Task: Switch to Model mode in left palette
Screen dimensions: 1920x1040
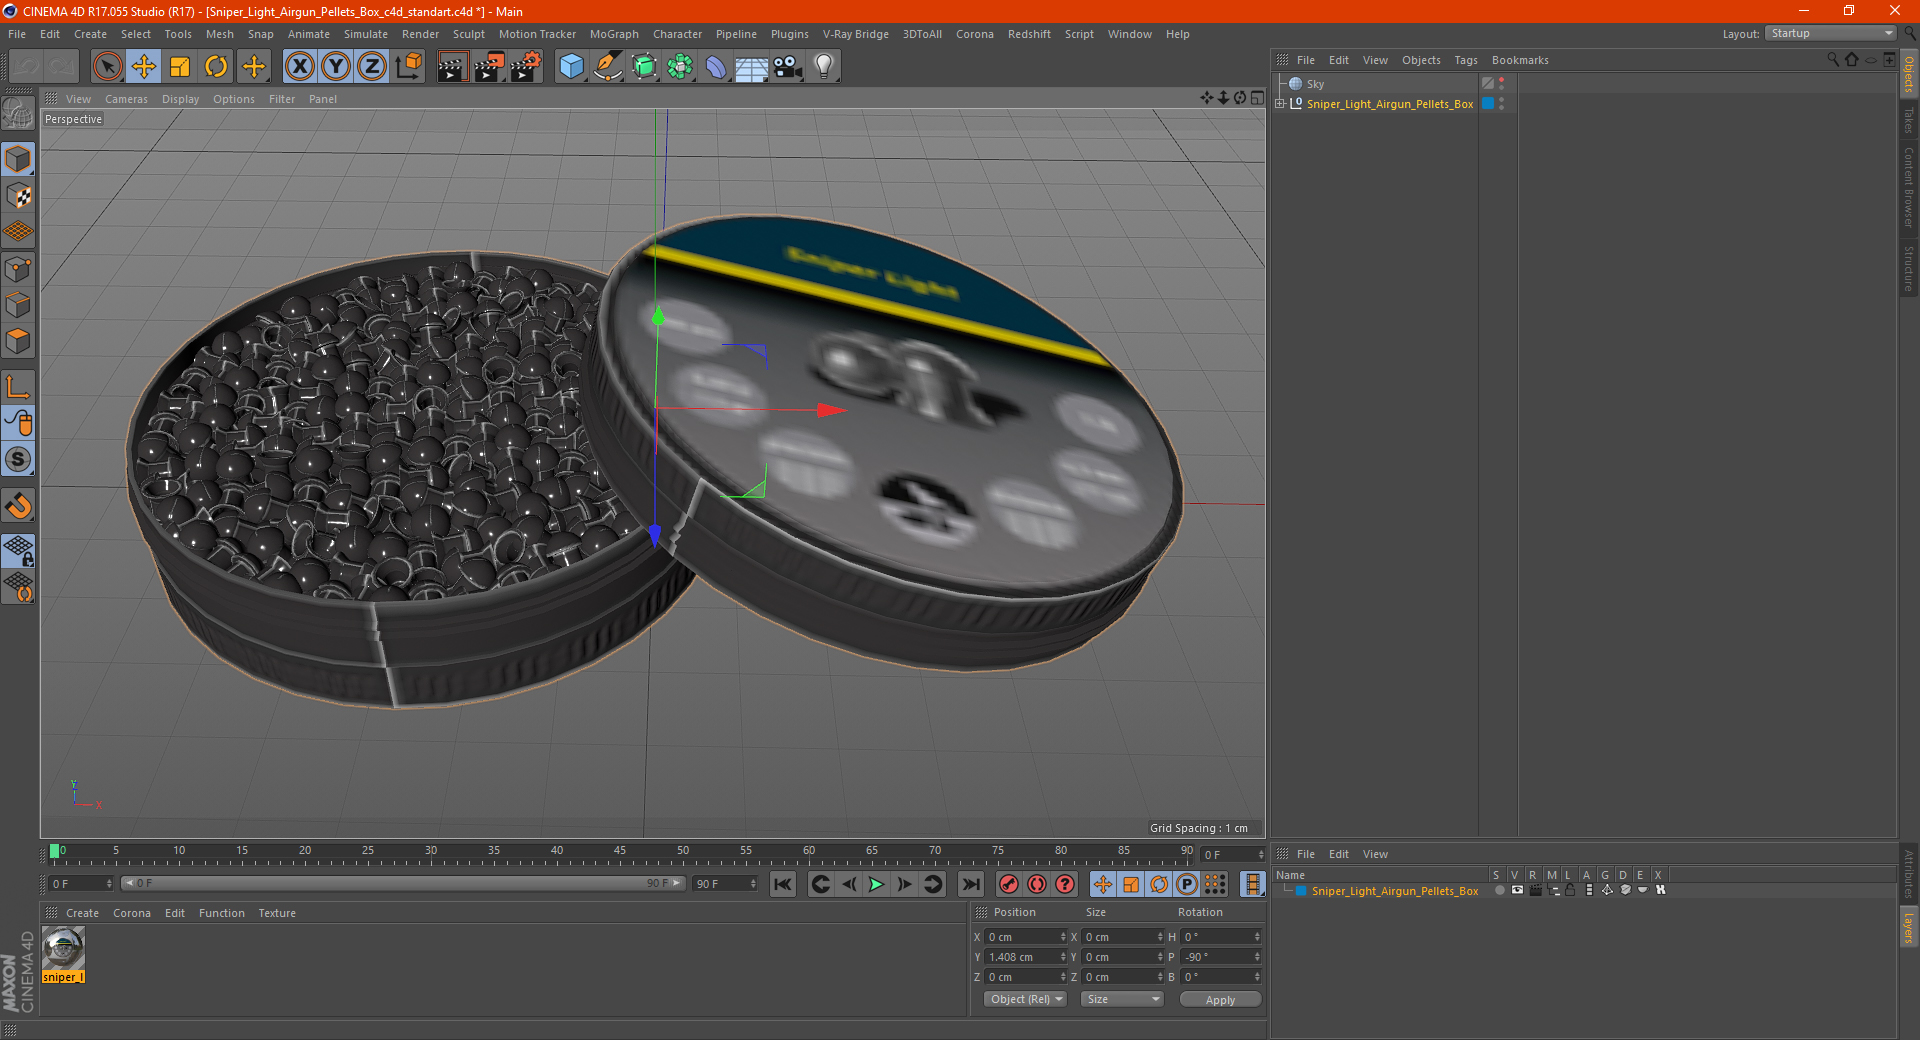Action: 18,159
